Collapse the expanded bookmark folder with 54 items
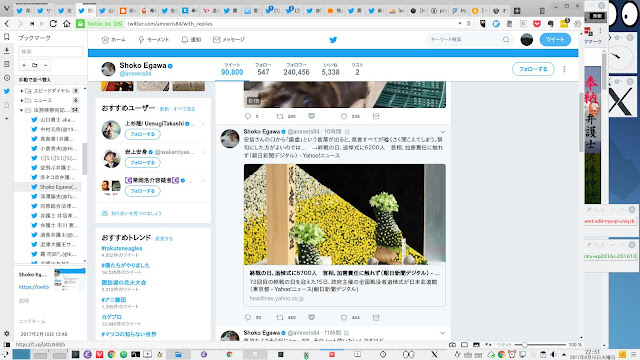 pyautogui.click(x=22, y=110)
